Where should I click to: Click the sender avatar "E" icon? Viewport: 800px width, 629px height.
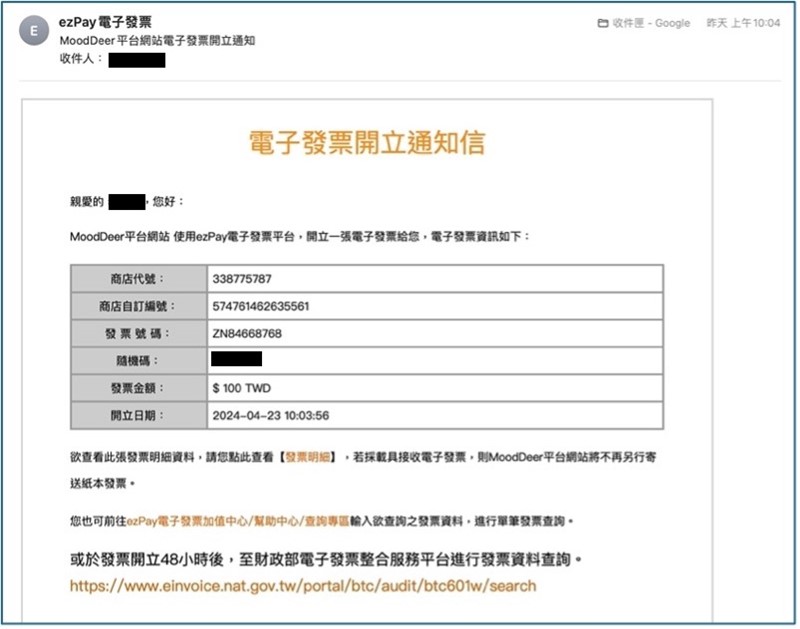coord(35,31)
